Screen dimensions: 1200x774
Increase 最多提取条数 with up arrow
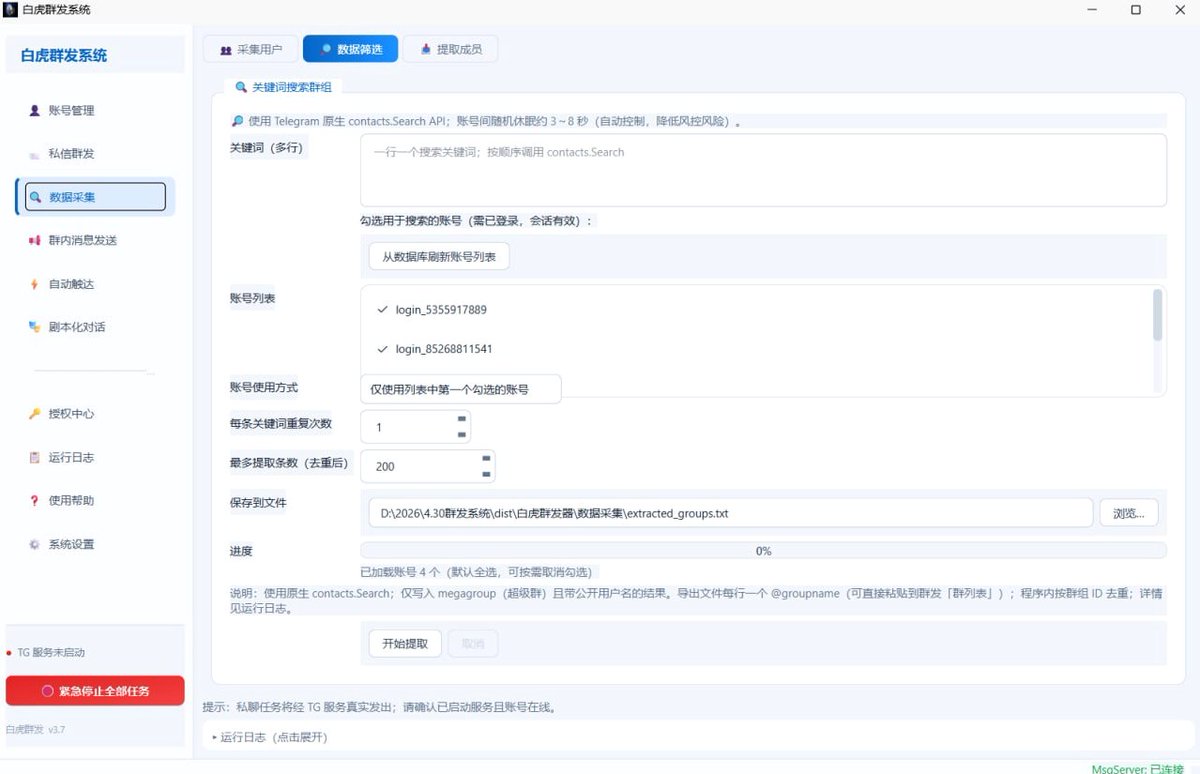(486, 458)
